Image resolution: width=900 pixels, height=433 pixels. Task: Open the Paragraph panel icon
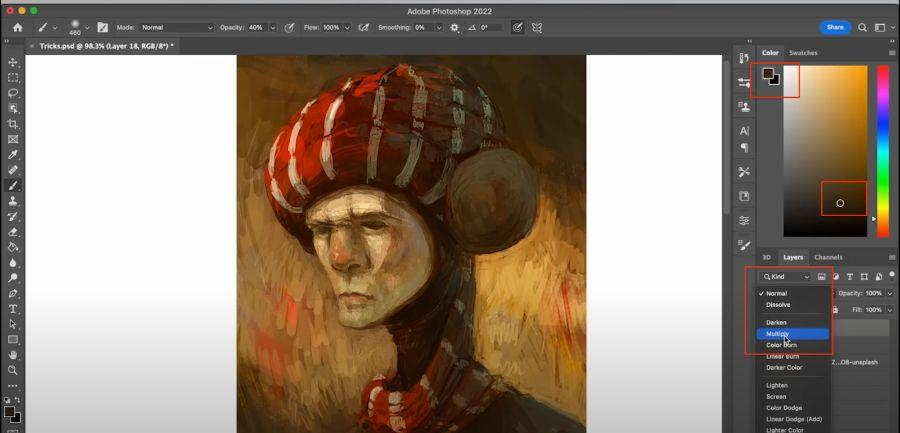tap(744, 148)
